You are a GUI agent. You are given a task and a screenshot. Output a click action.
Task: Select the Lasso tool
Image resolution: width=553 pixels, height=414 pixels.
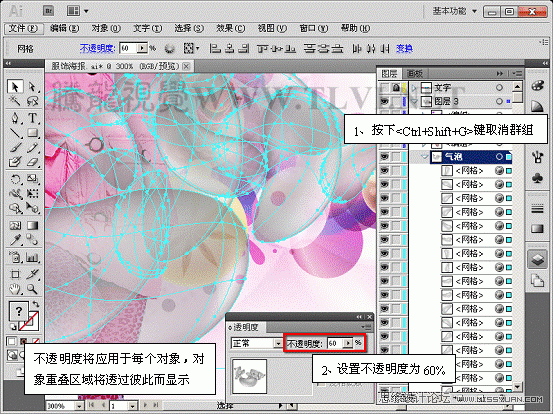coord(32,101)
